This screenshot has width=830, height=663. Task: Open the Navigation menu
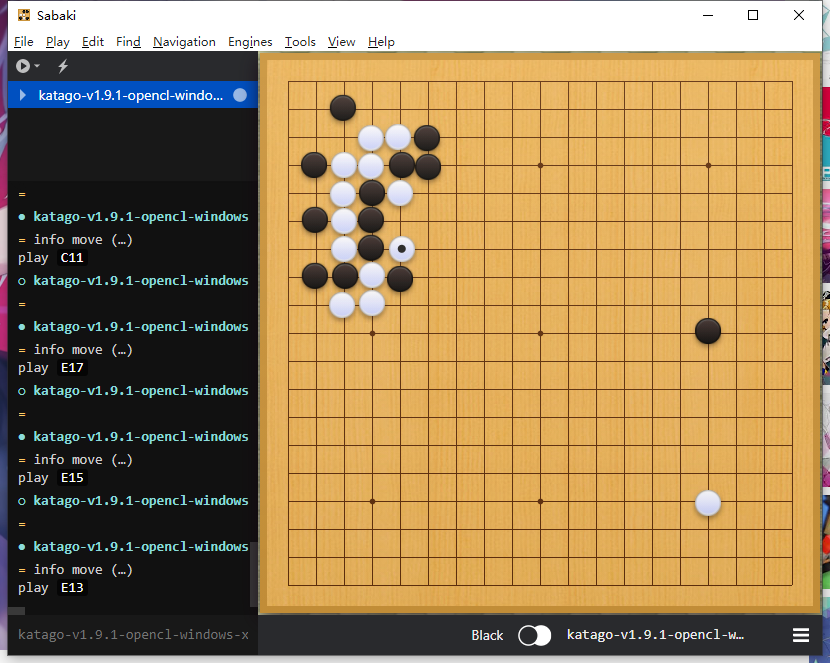coord(184,42)
